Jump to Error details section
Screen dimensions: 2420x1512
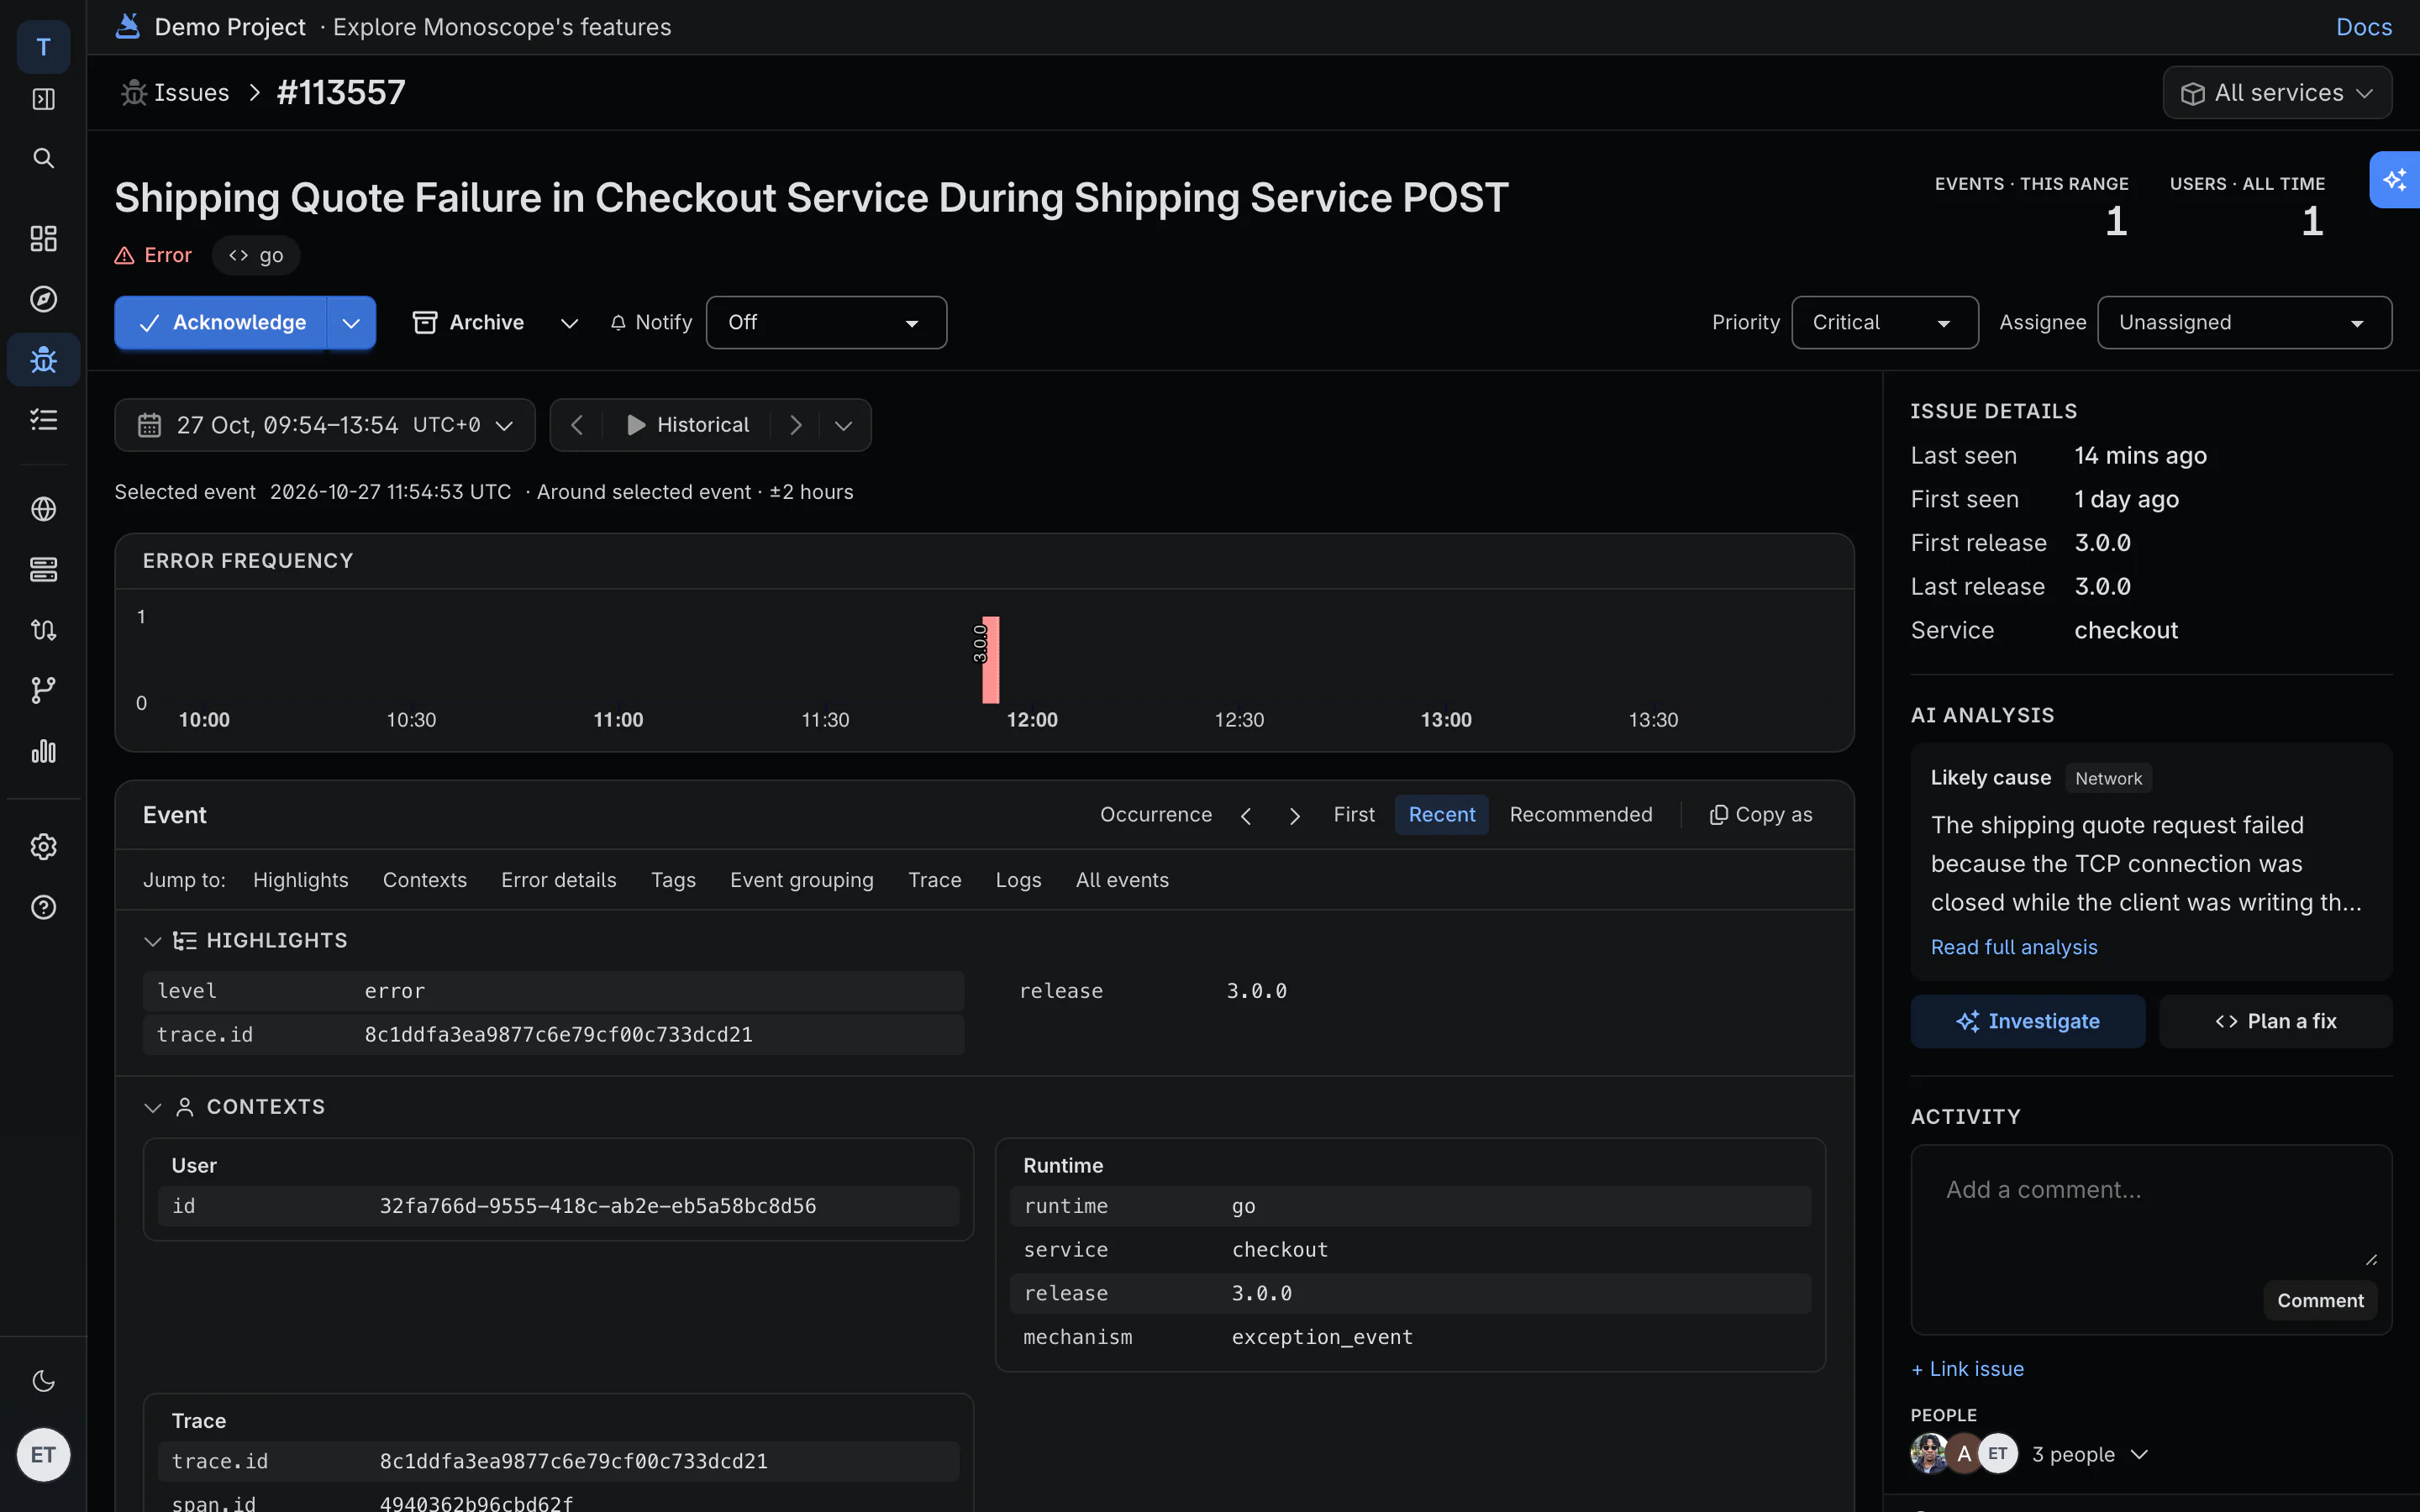tap(558, 880)
